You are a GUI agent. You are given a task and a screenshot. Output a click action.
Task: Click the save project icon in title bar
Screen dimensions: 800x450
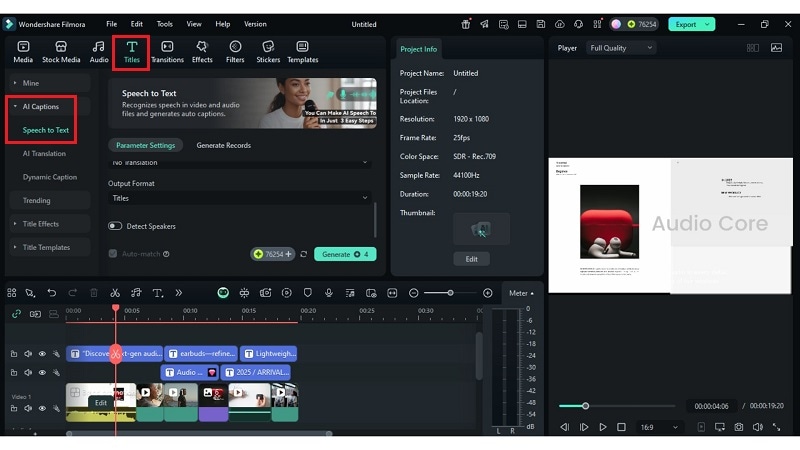tap(541, 24)
